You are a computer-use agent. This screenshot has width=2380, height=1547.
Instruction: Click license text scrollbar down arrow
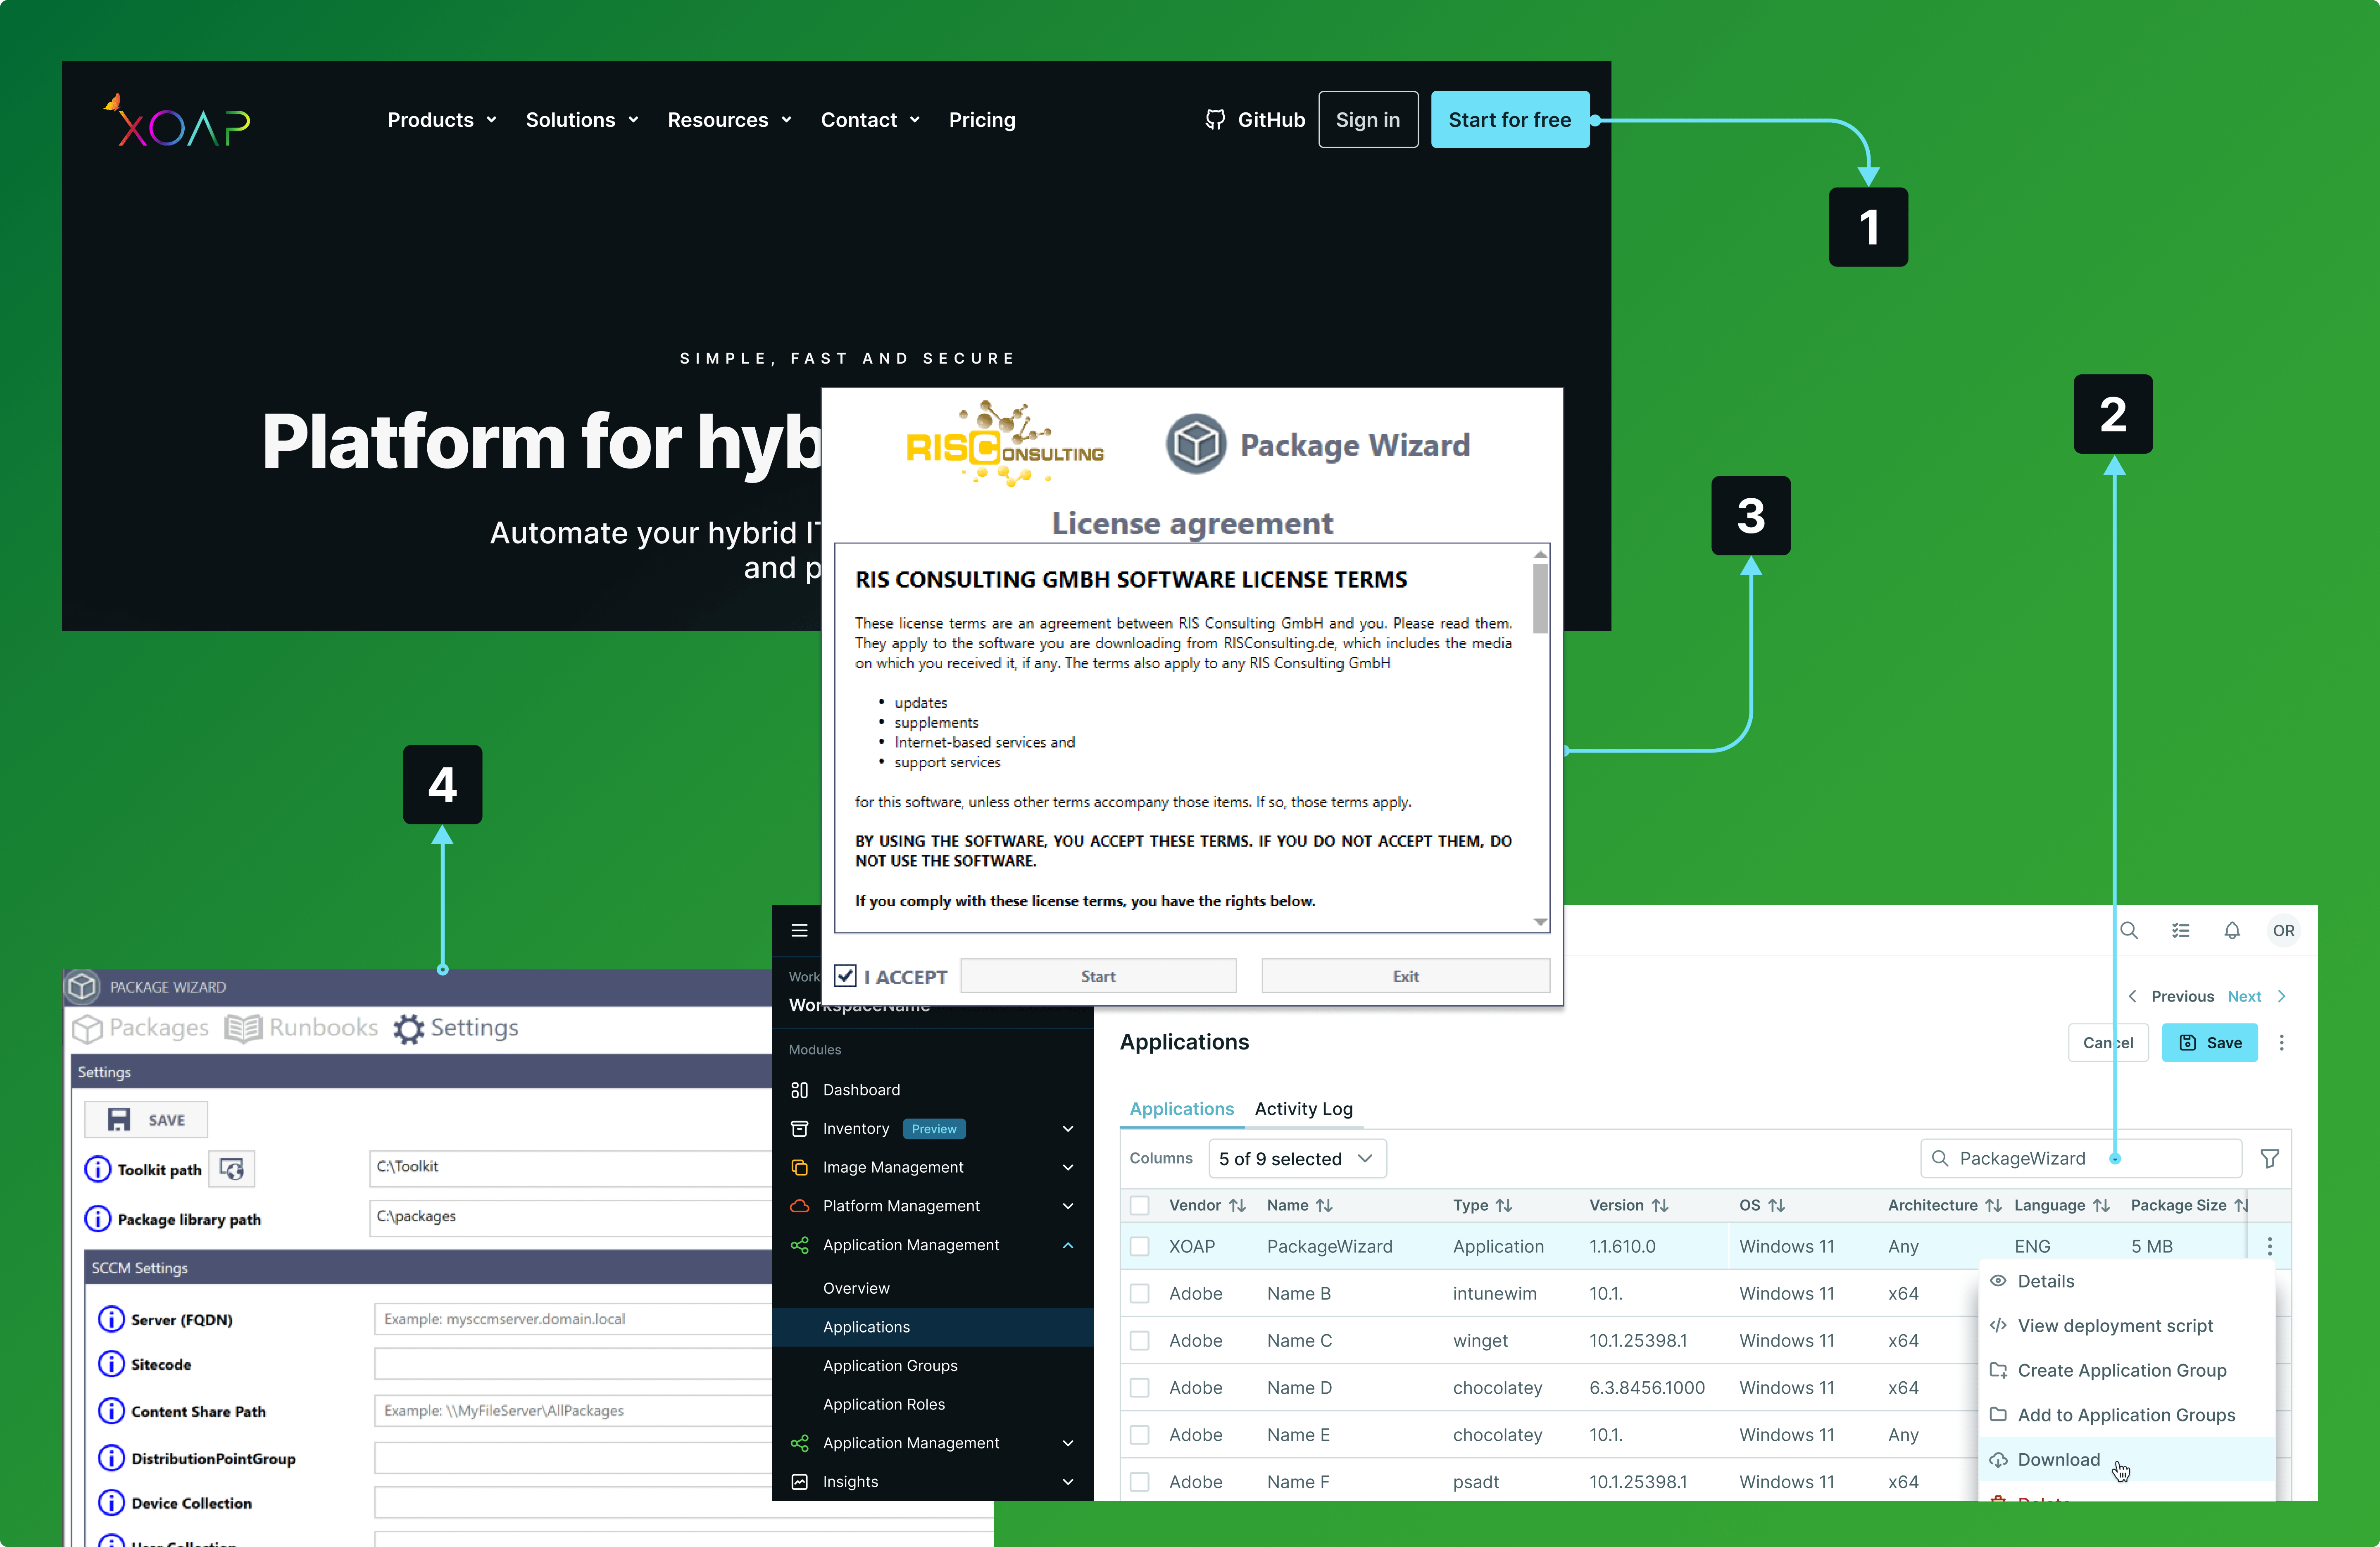click(1540, 922)
